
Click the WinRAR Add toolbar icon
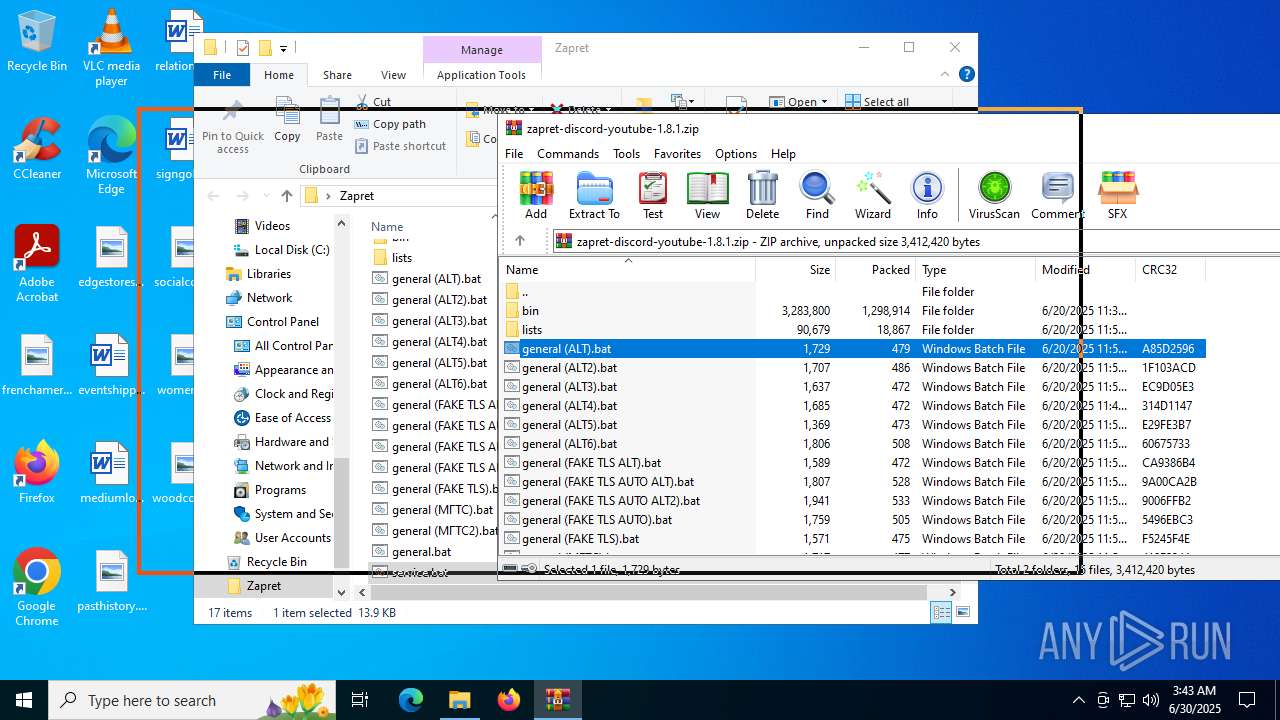point(536,195)
